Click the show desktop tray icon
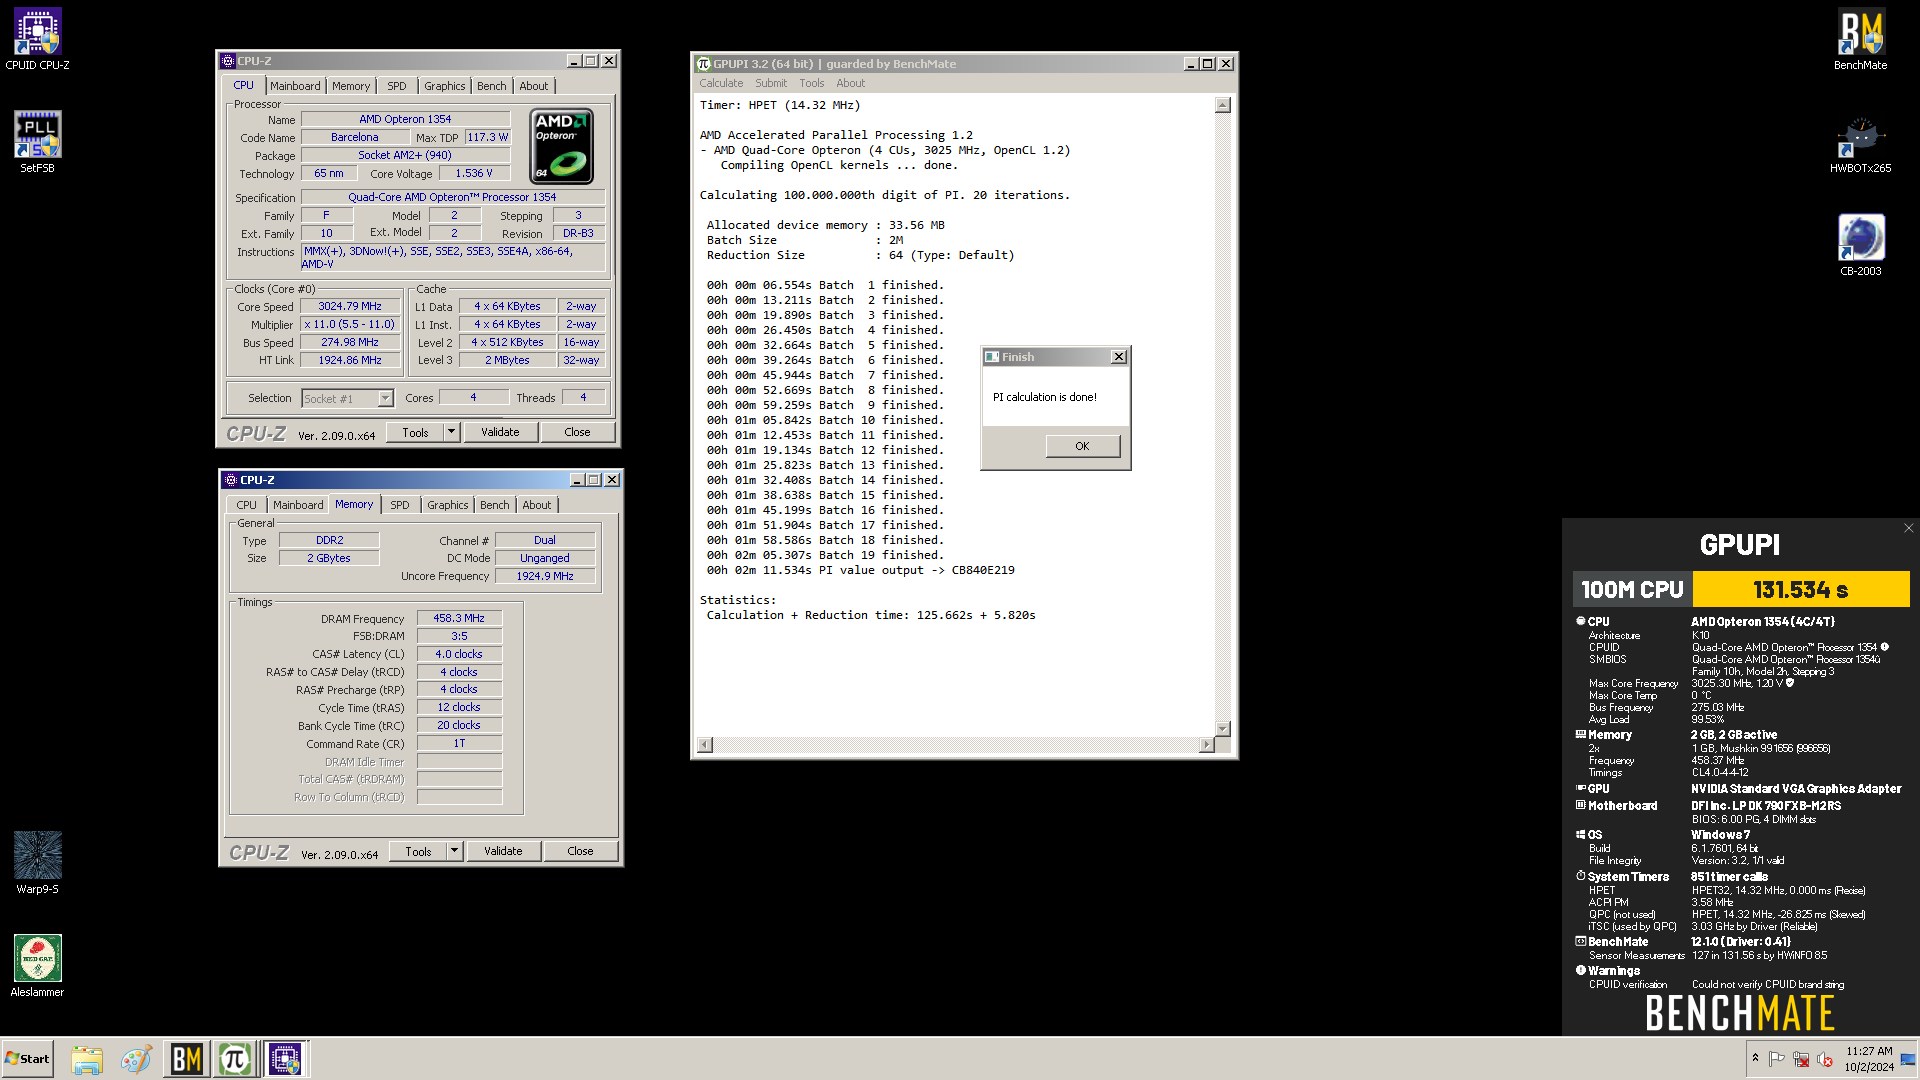Image resolution: width=1920 pixels, height=1080 pixels. click(1908, 1059)
